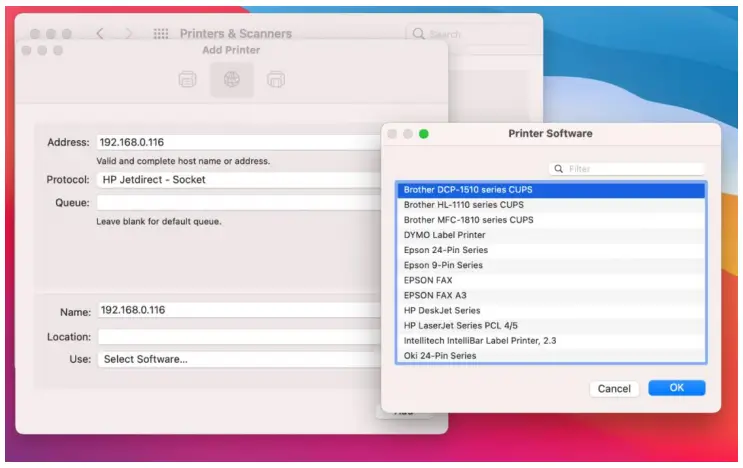Click green zoom button of Printer Software
The width and height of the screenshot is (743, 468).
pyautogui.click(x=424, y=134)
